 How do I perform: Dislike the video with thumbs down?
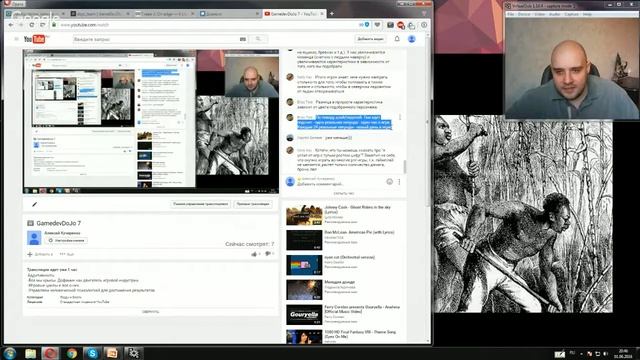point(269,254)
